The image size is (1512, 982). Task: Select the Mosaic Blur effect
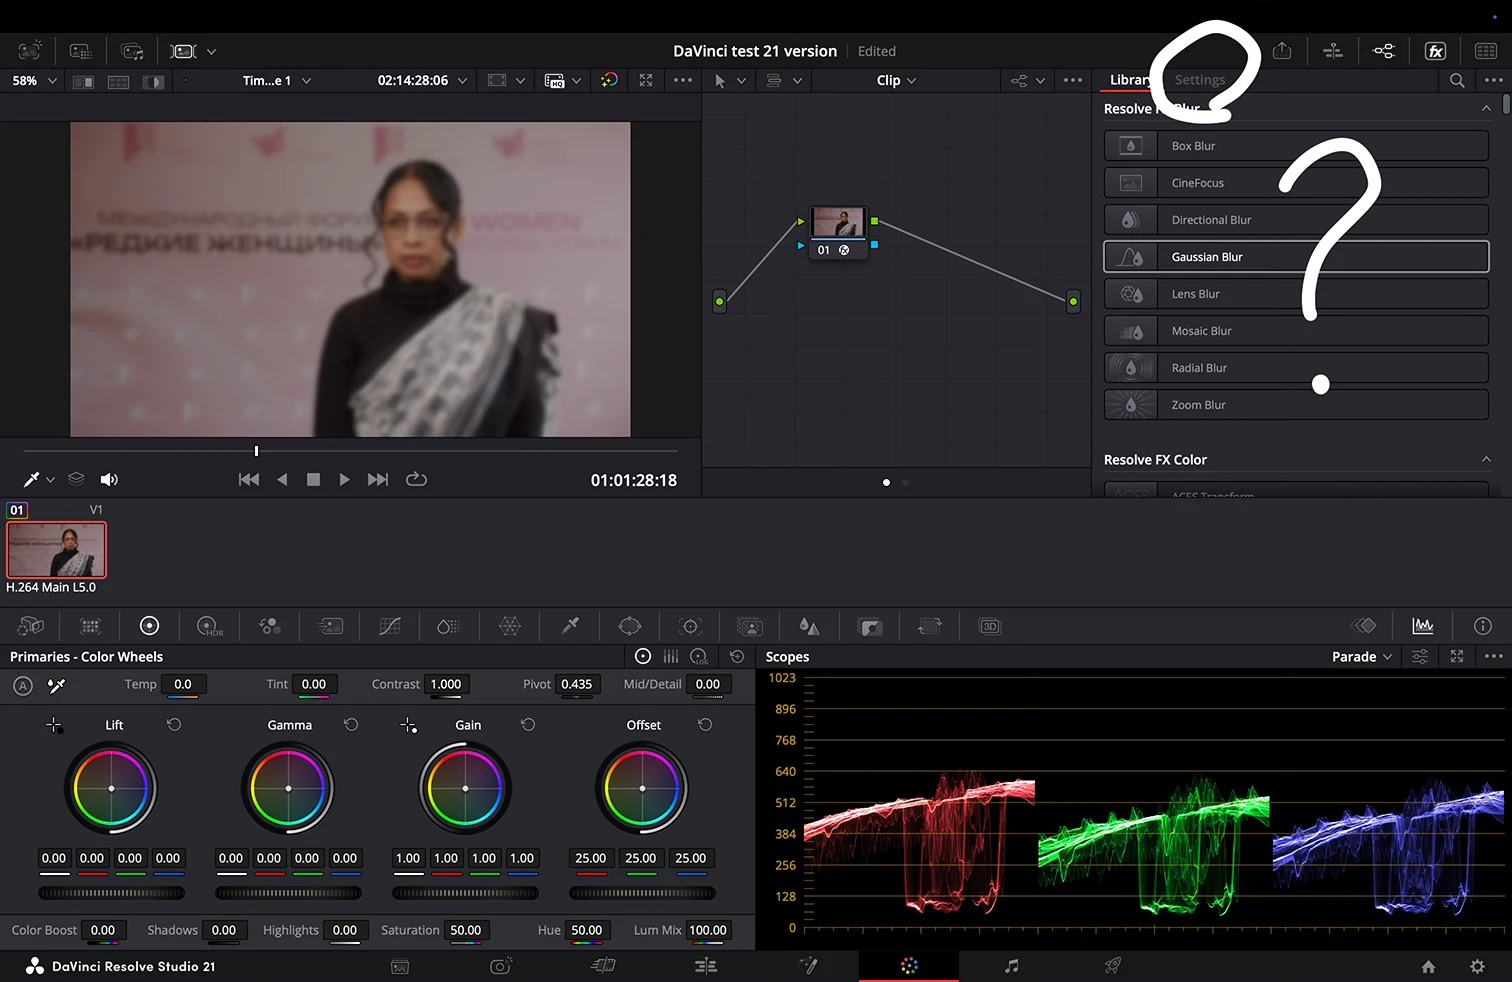[x=1296, y=331]
